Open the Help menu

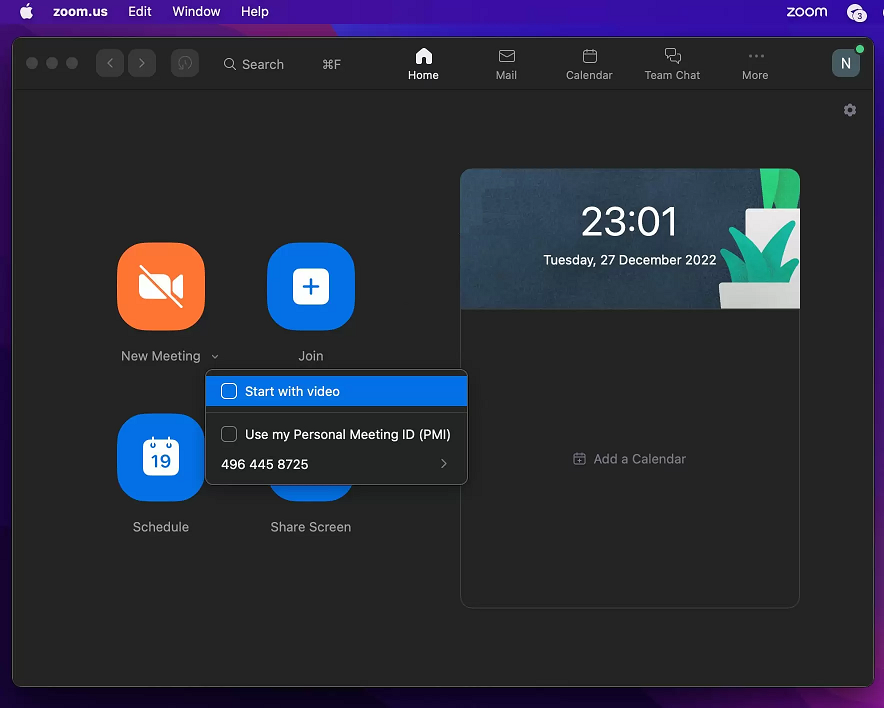pyautogui.click(x=255, y=11)
